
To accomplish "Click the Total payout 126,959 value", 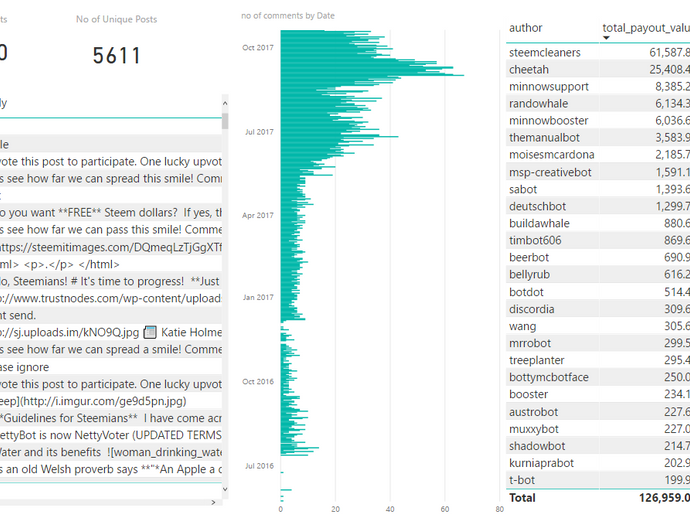I will pyautogui.click(x=664, y=498).
